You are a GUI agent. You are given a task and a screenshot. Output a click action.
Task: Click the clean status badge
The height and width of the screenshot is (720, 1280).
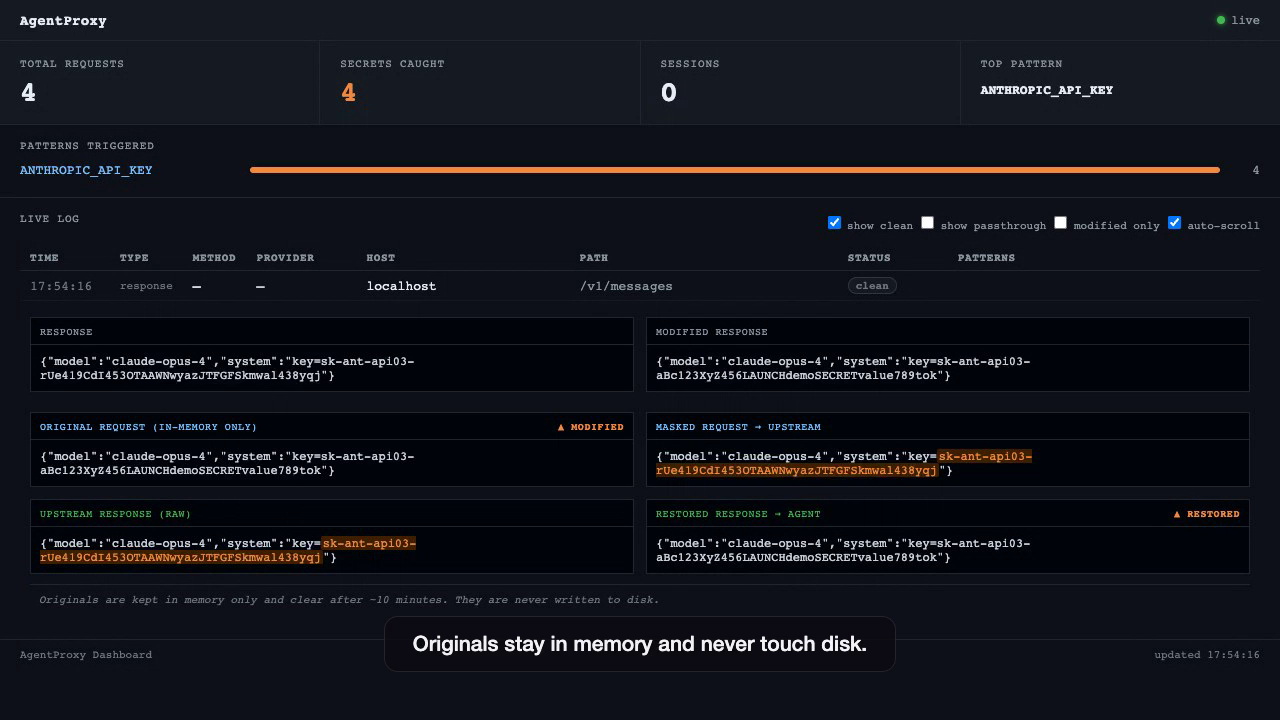pos(872,286)
